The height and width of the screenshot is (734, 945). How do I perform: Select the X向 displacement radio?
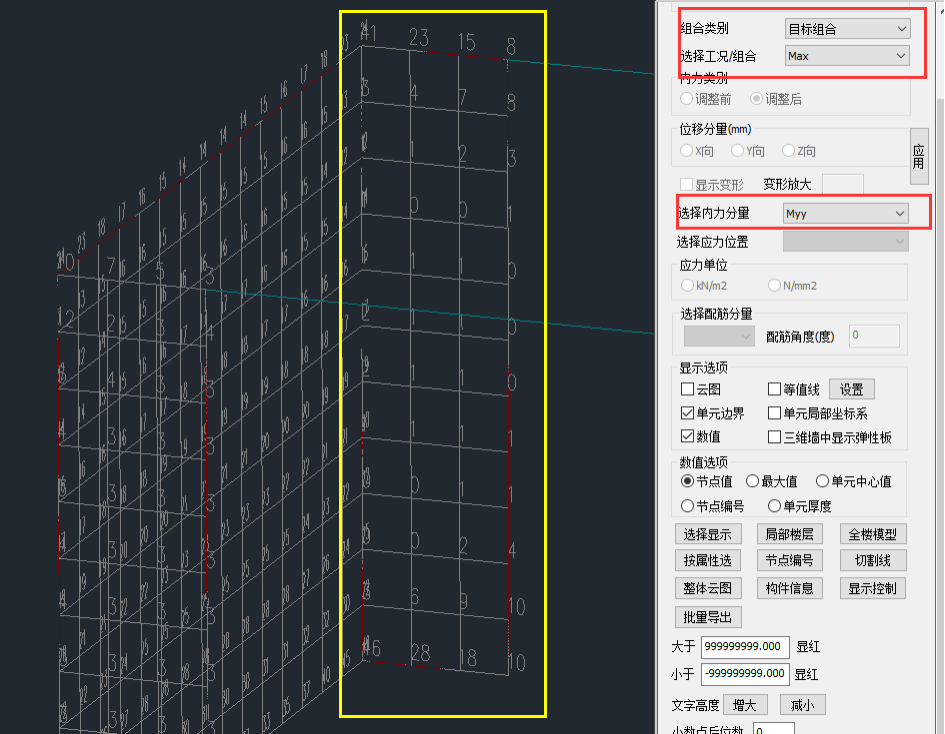point(686,151)
